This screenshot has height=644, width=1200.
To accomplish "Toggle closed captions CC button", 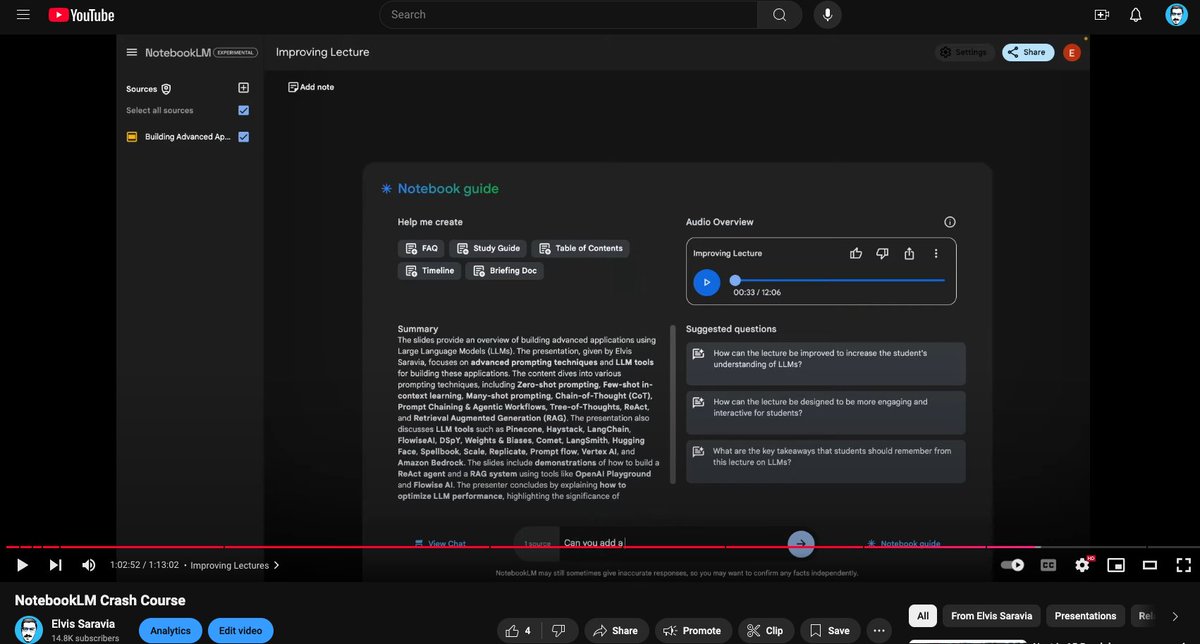I will click(1048, 565).
